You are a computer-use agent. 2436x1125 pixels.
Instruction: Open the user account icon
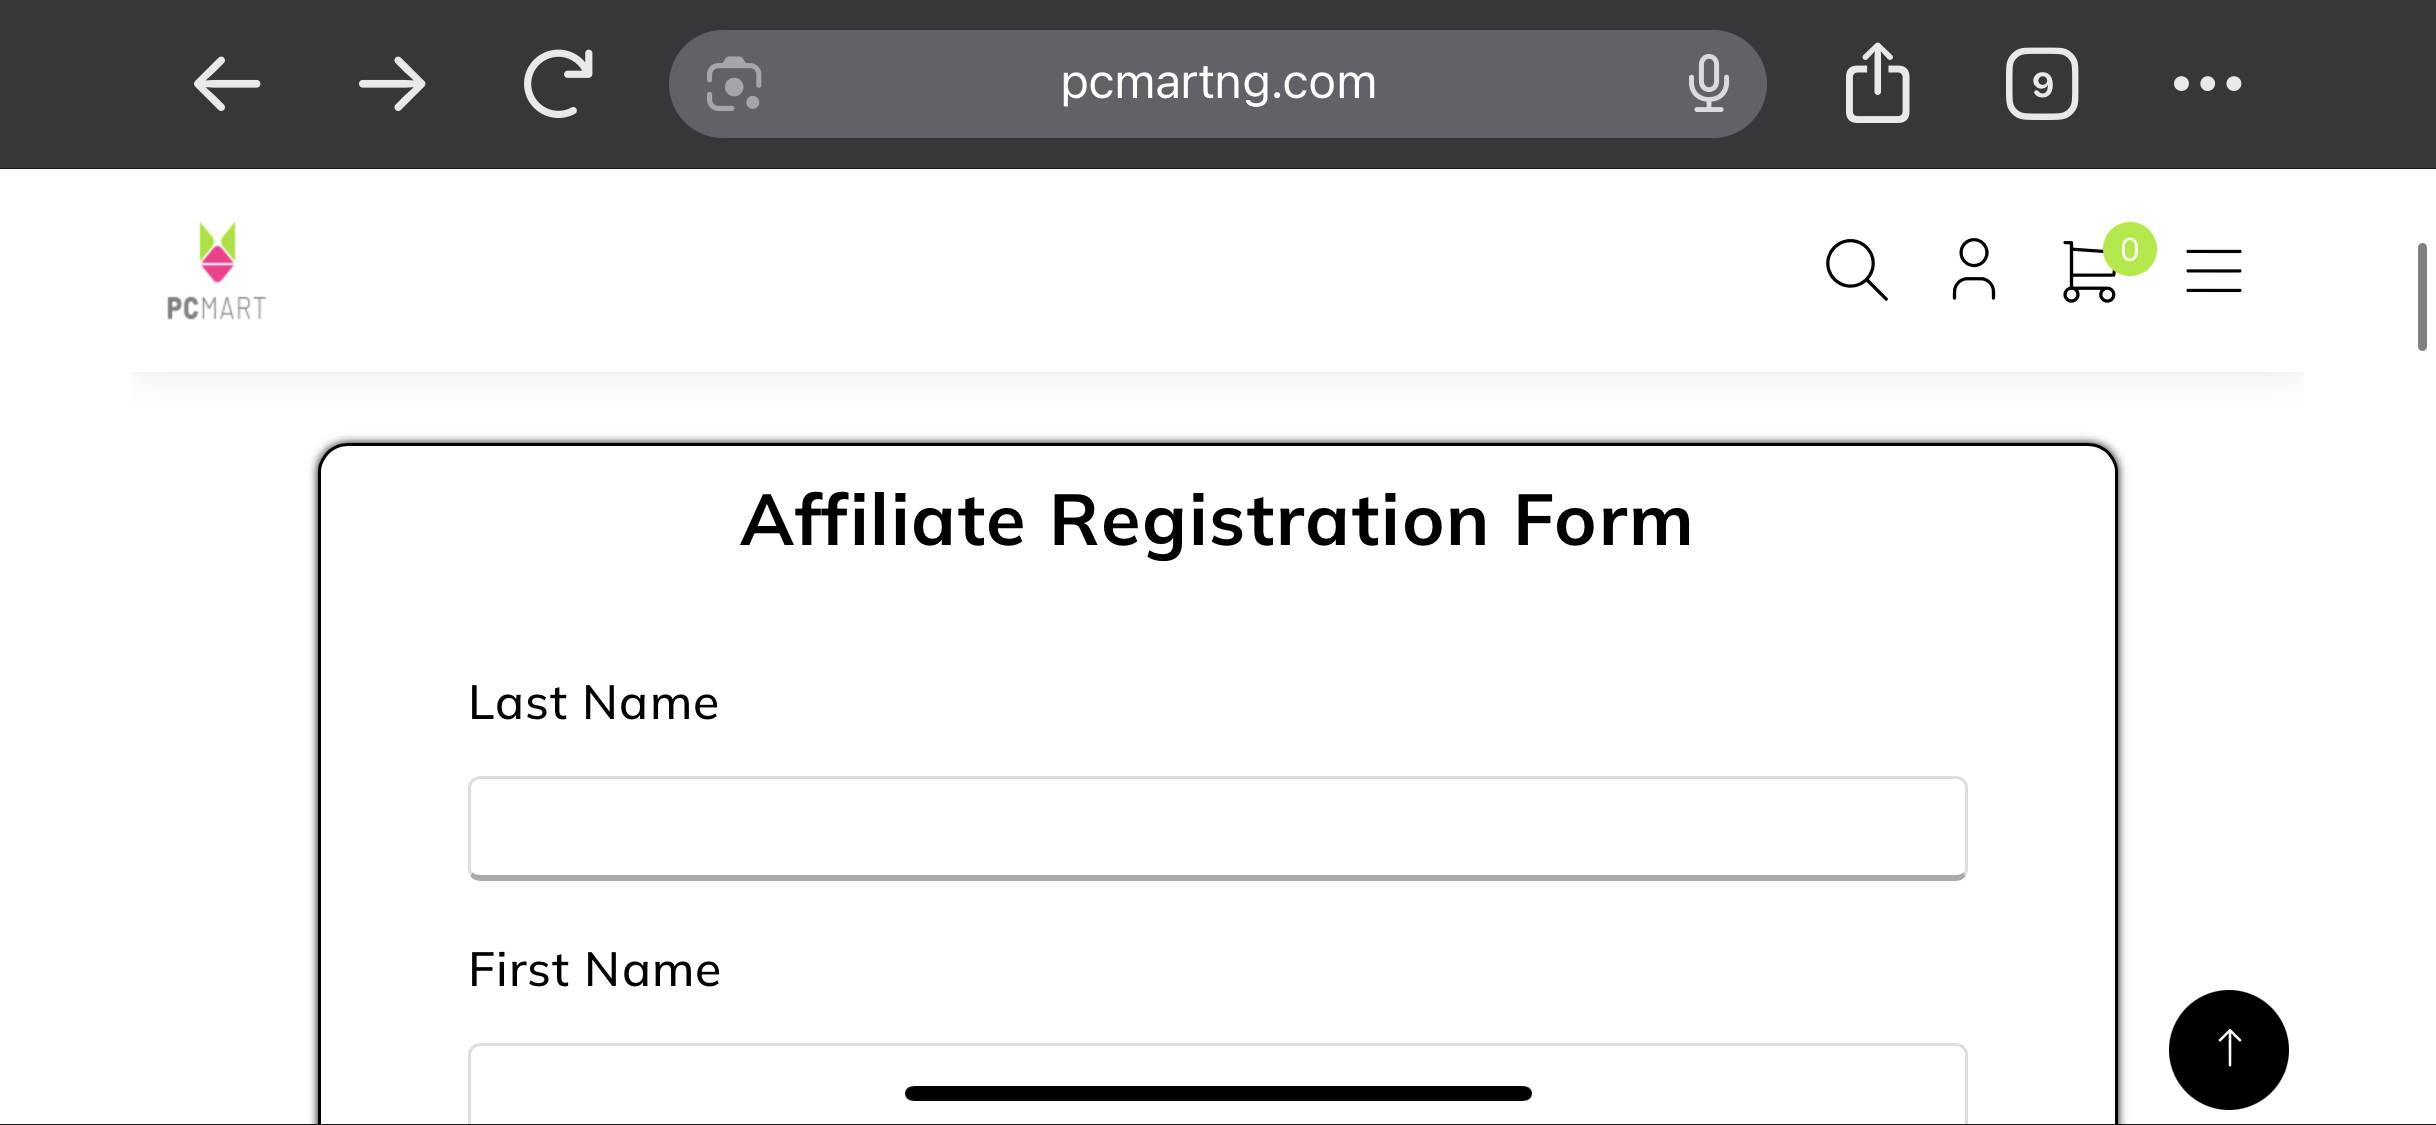[x=1974, y=270]
